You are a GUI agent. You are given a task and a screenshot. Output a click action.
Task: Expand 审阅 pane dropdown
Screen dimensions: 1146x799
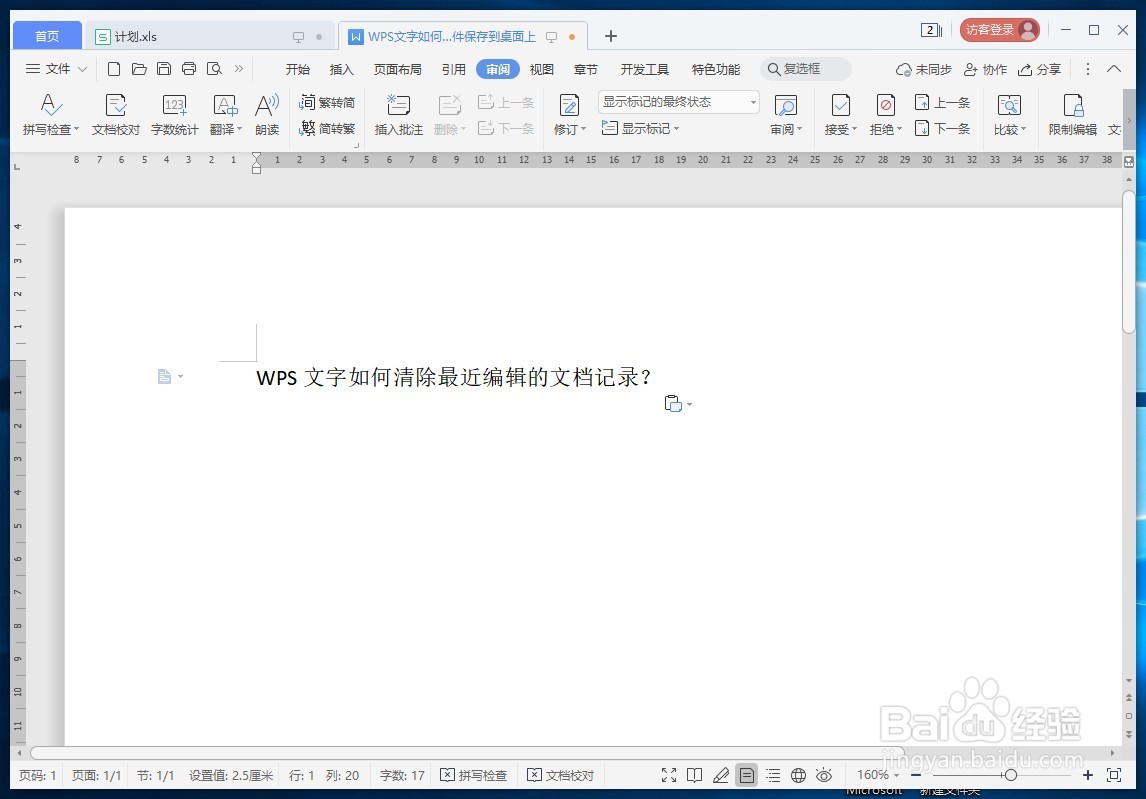click(800, 129)
